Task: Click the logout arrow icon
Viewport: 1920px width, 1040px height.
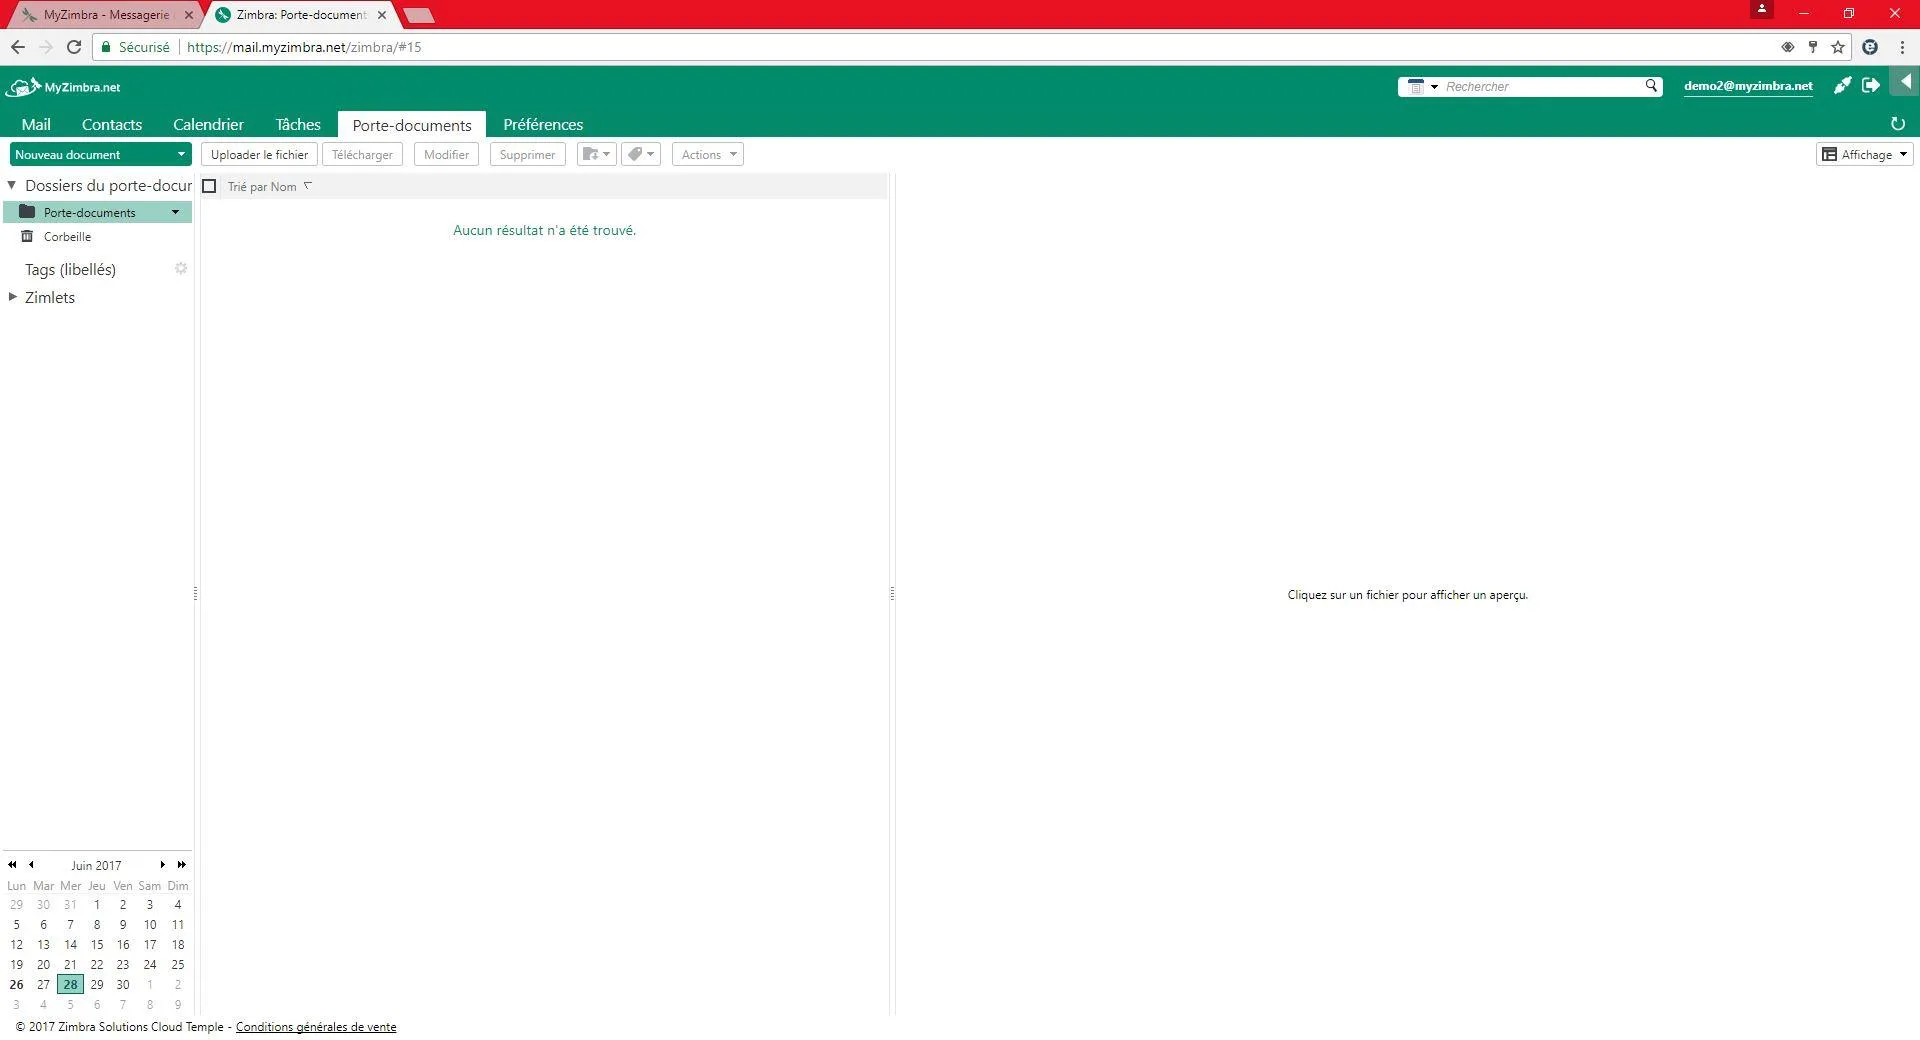Action: click(x=1871, y=86)
